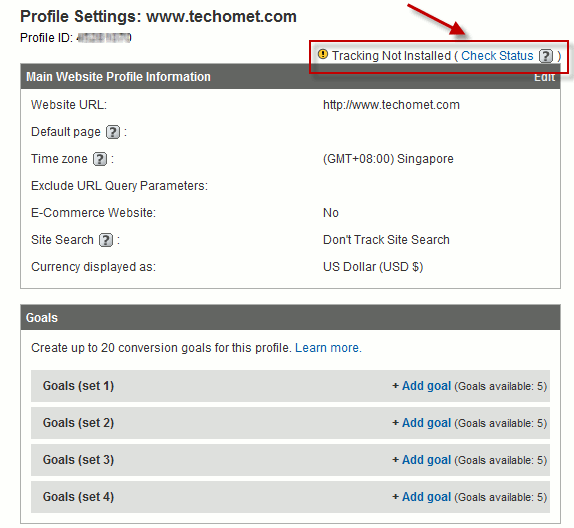Click the (GMT+08:00) Singapore time zone value
The image size is (574, 528).
[388, 159]
